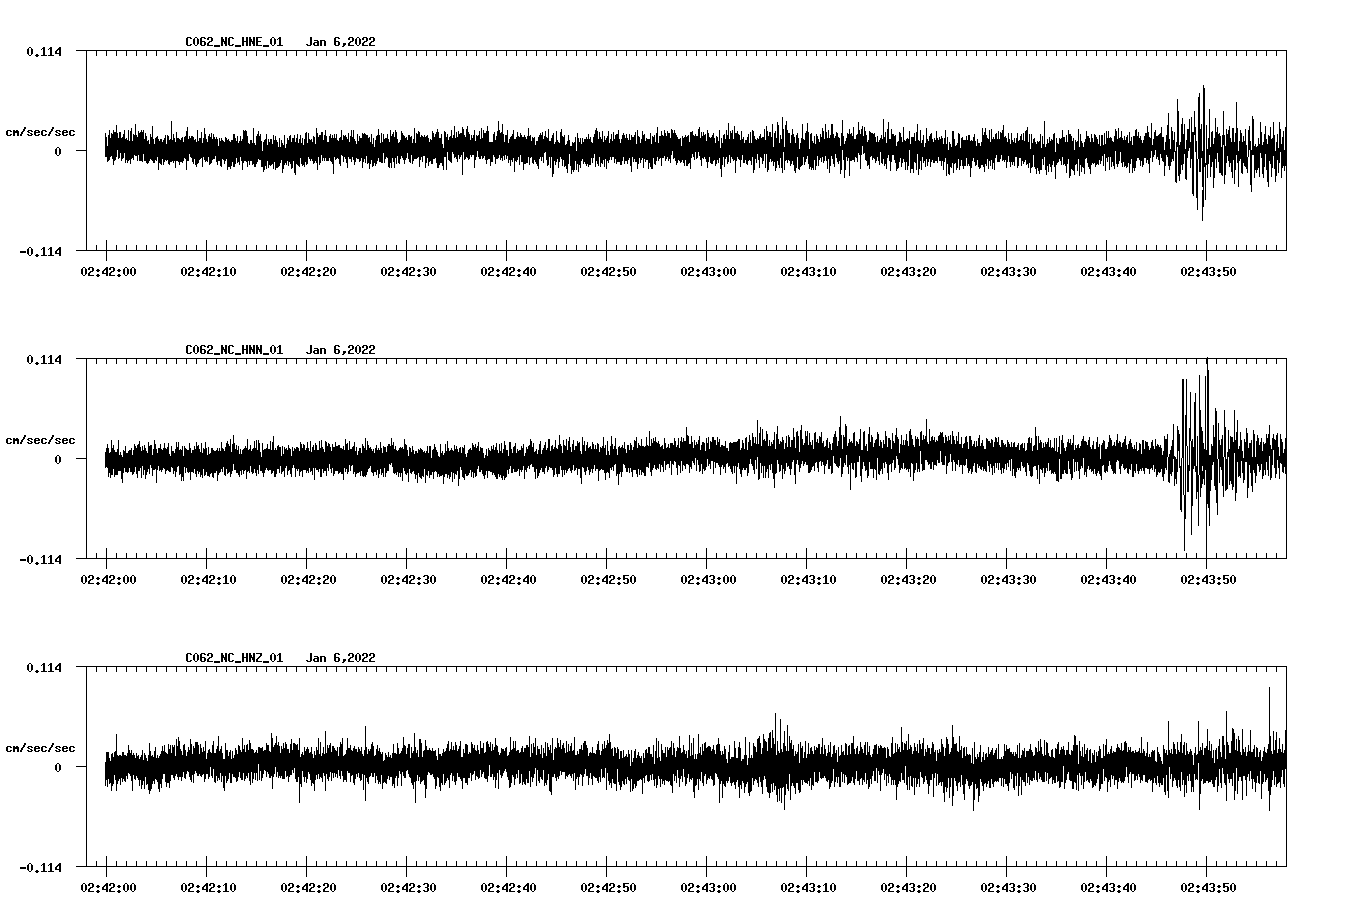Click the -0.114 lower axis value on HNZ plot
Viewport: 1358px width, 924px height.
40,867
